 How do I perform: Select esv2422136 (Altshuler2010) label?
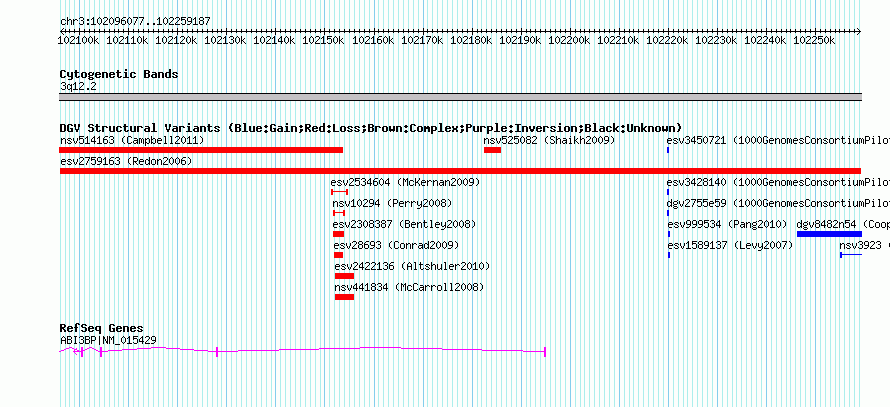412,266
